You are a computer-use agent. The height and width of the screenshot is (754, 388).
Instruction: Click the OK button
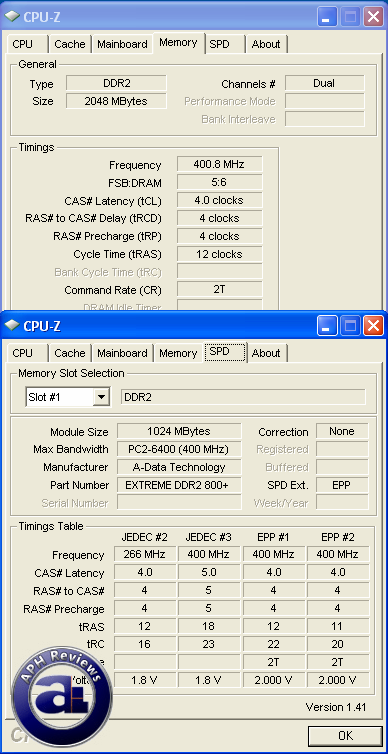click(x=345, y=735)
